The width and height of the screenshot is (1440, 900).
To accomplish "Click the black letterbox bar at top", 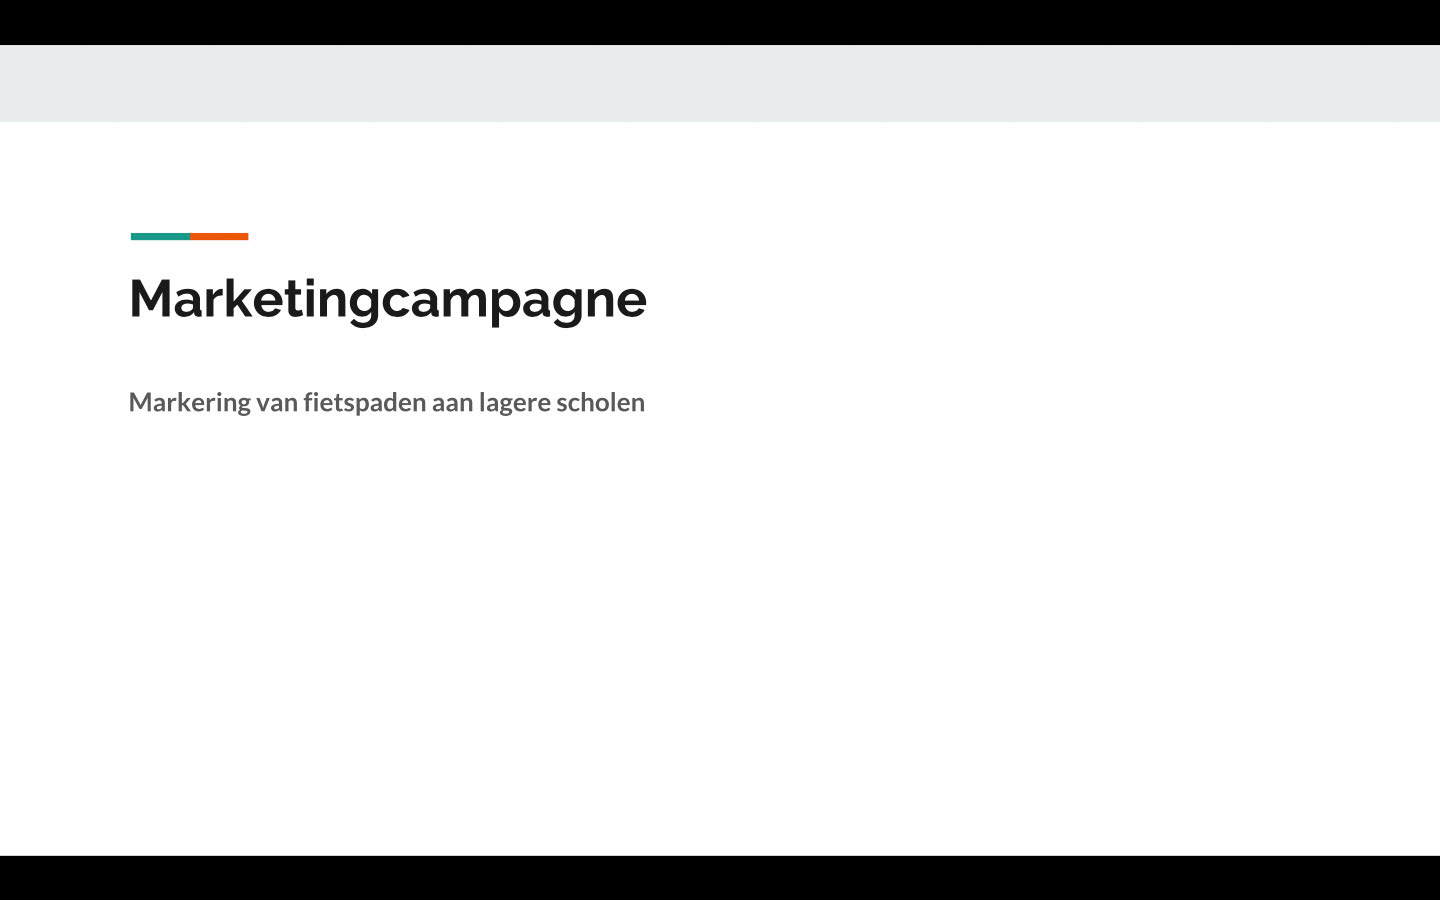I will click(x=720, y=22).
